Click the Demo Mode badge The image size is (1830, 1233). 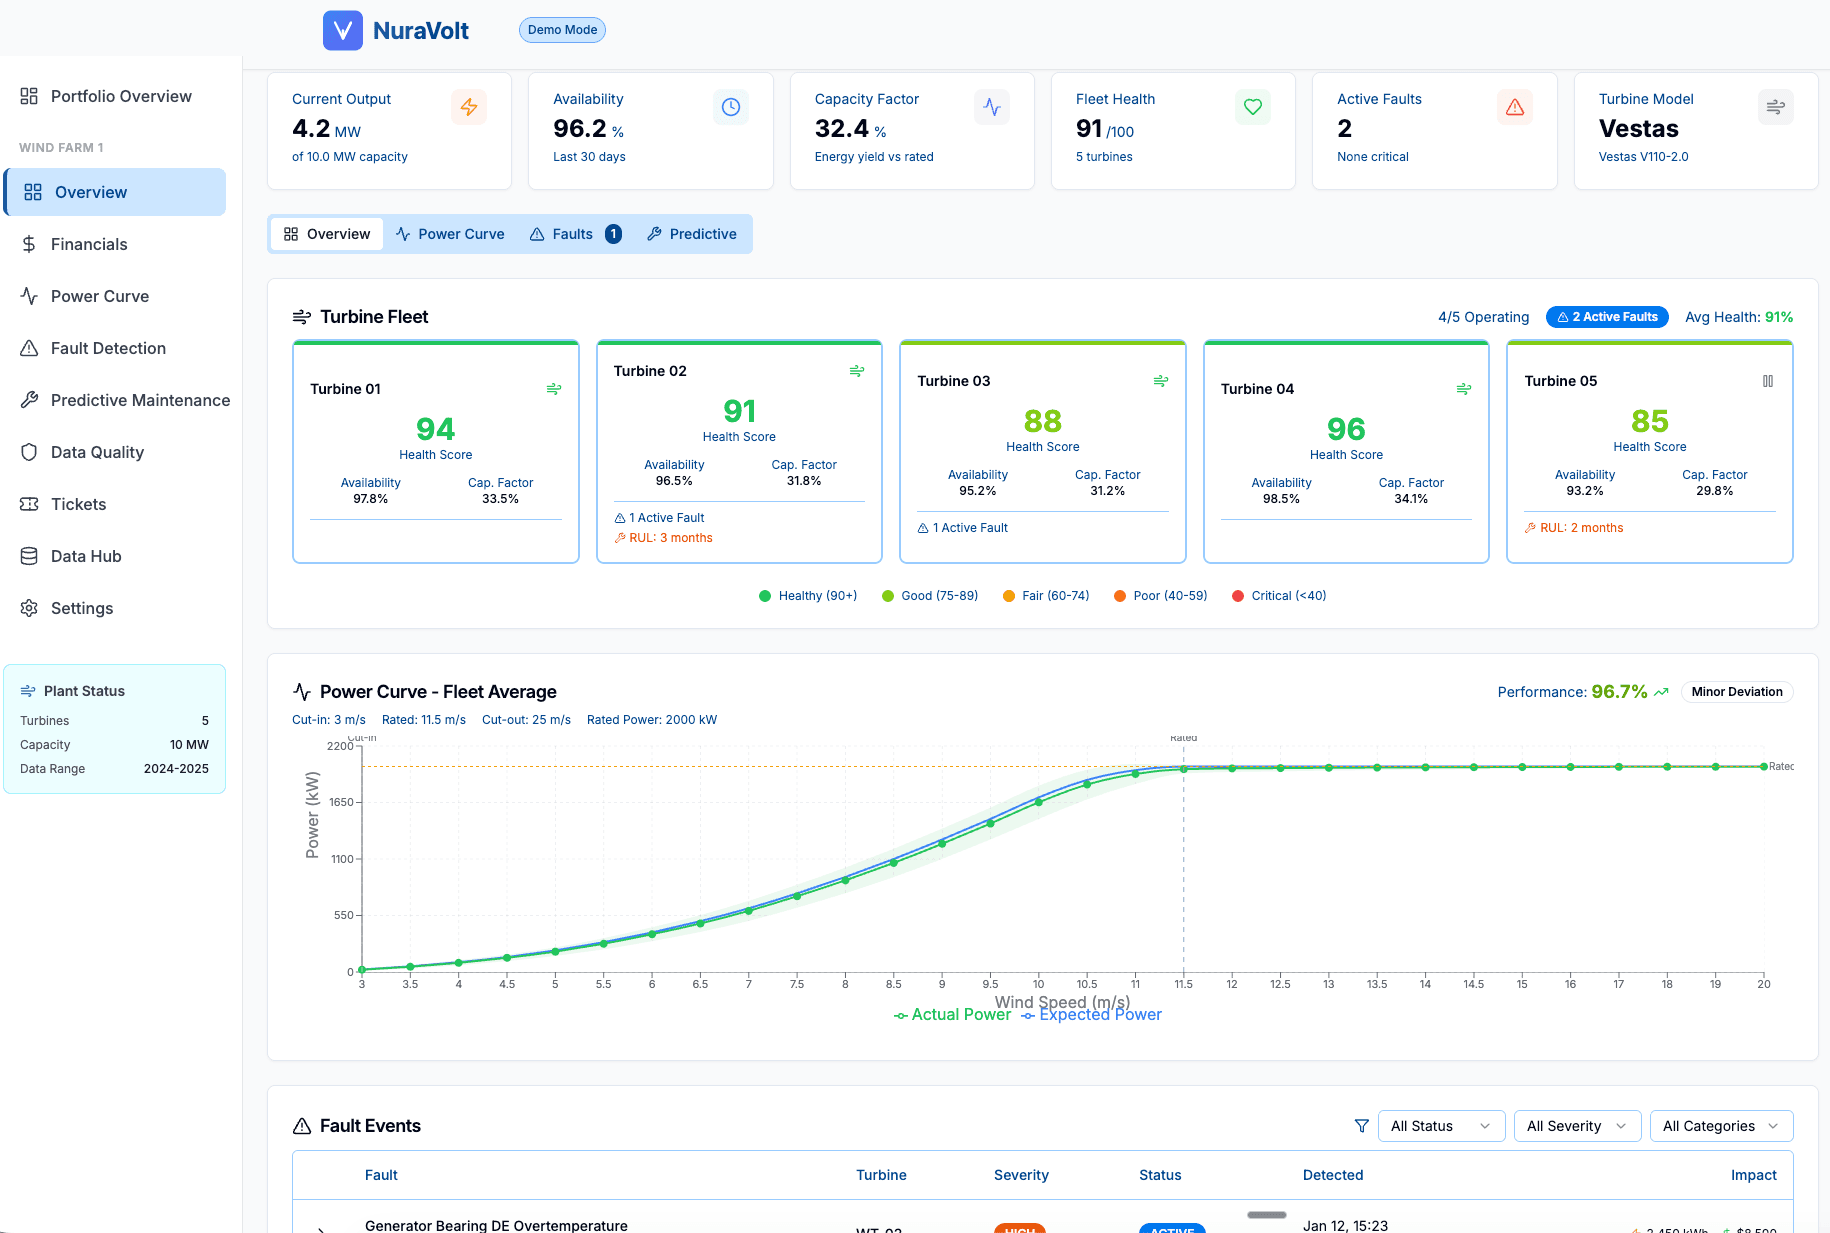[x=562, y=30]
